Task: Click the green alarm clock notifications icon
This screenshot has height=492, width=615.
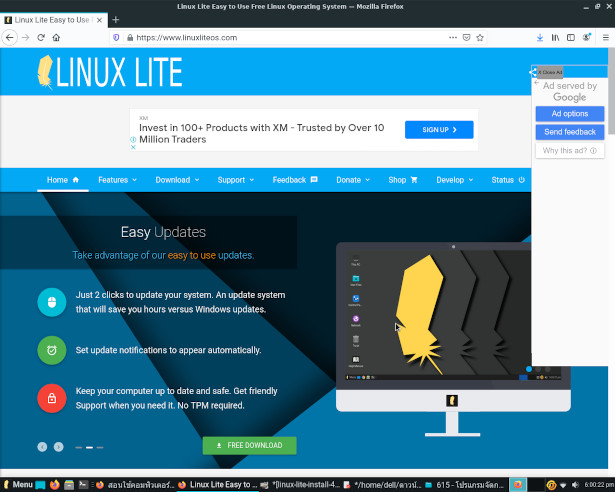Action: (x=52, y=350)
